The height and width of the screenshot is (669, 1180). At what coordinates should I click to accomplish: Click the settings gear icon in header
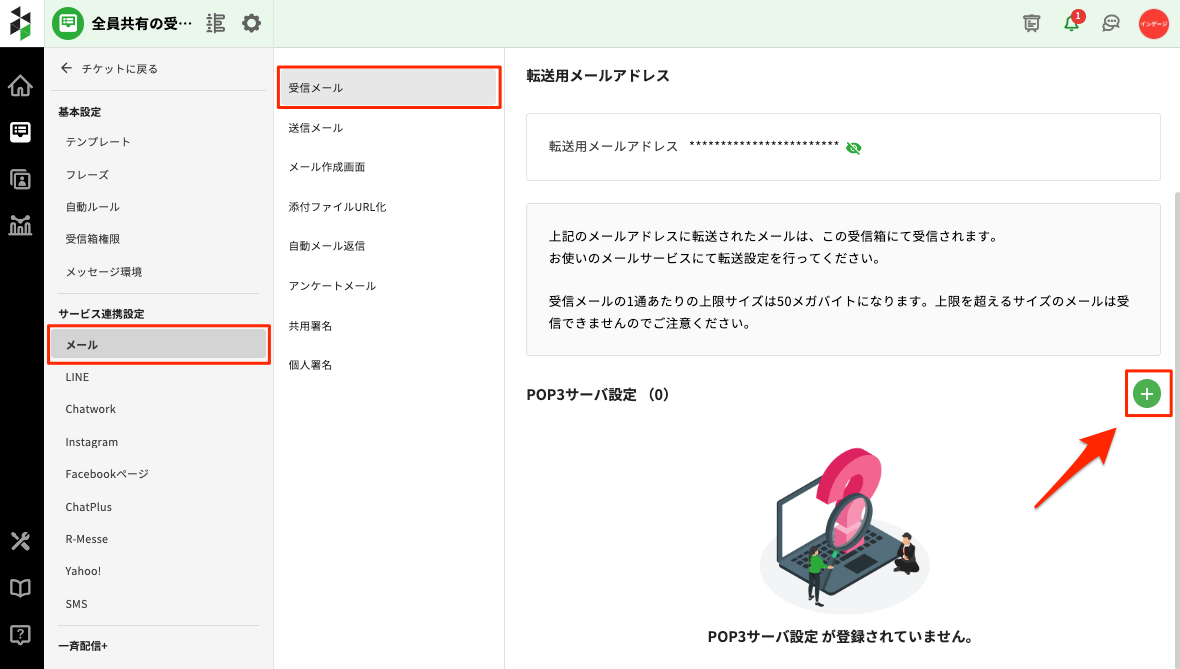(251, 23)
